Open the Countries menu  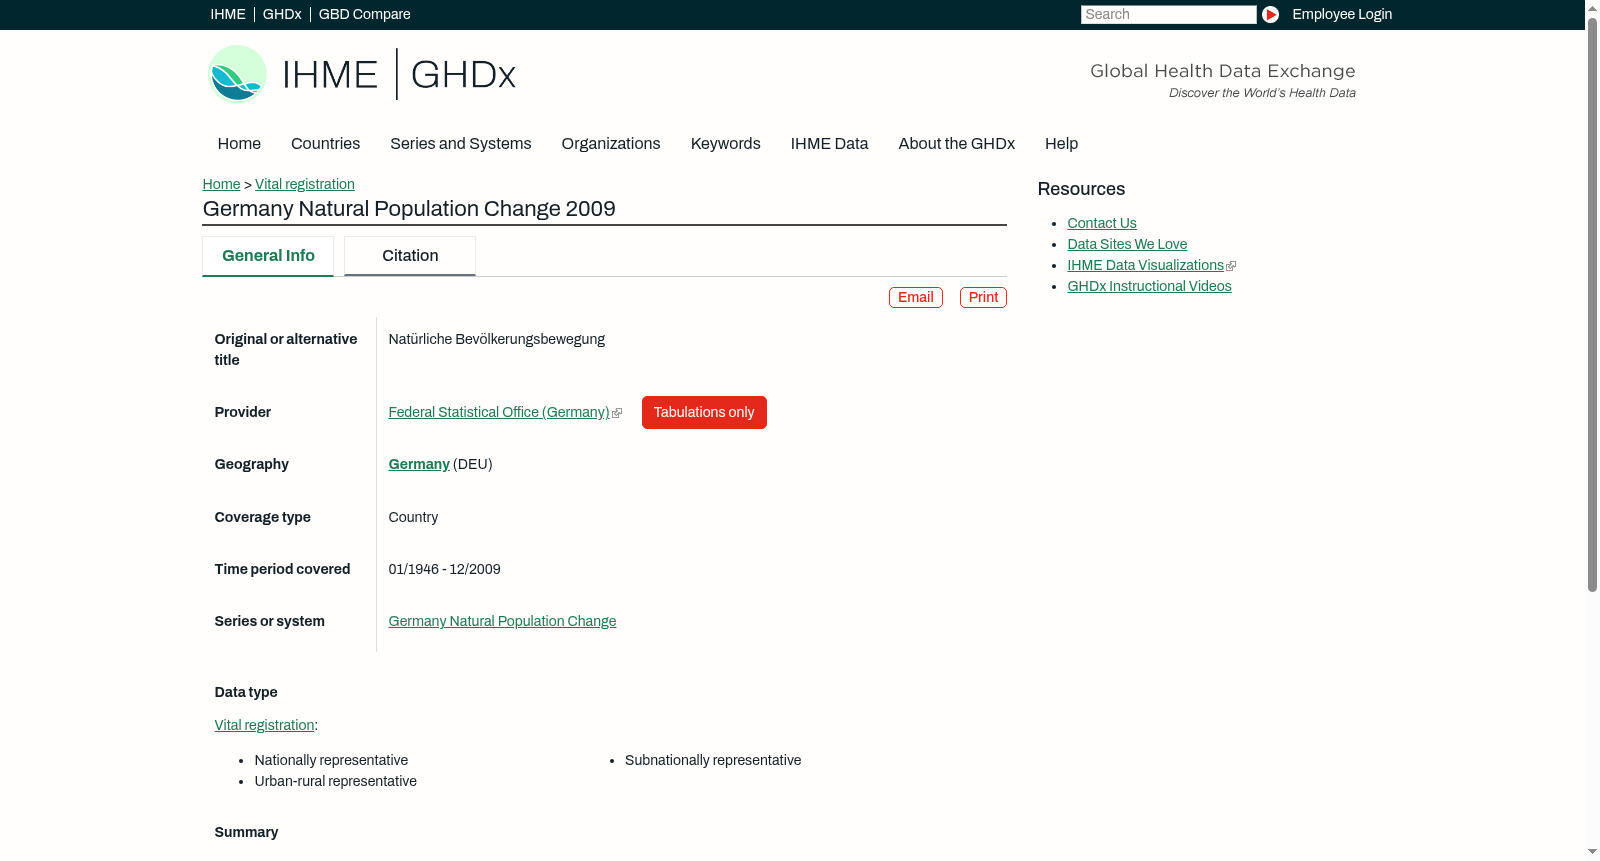(x=325, y=144)
